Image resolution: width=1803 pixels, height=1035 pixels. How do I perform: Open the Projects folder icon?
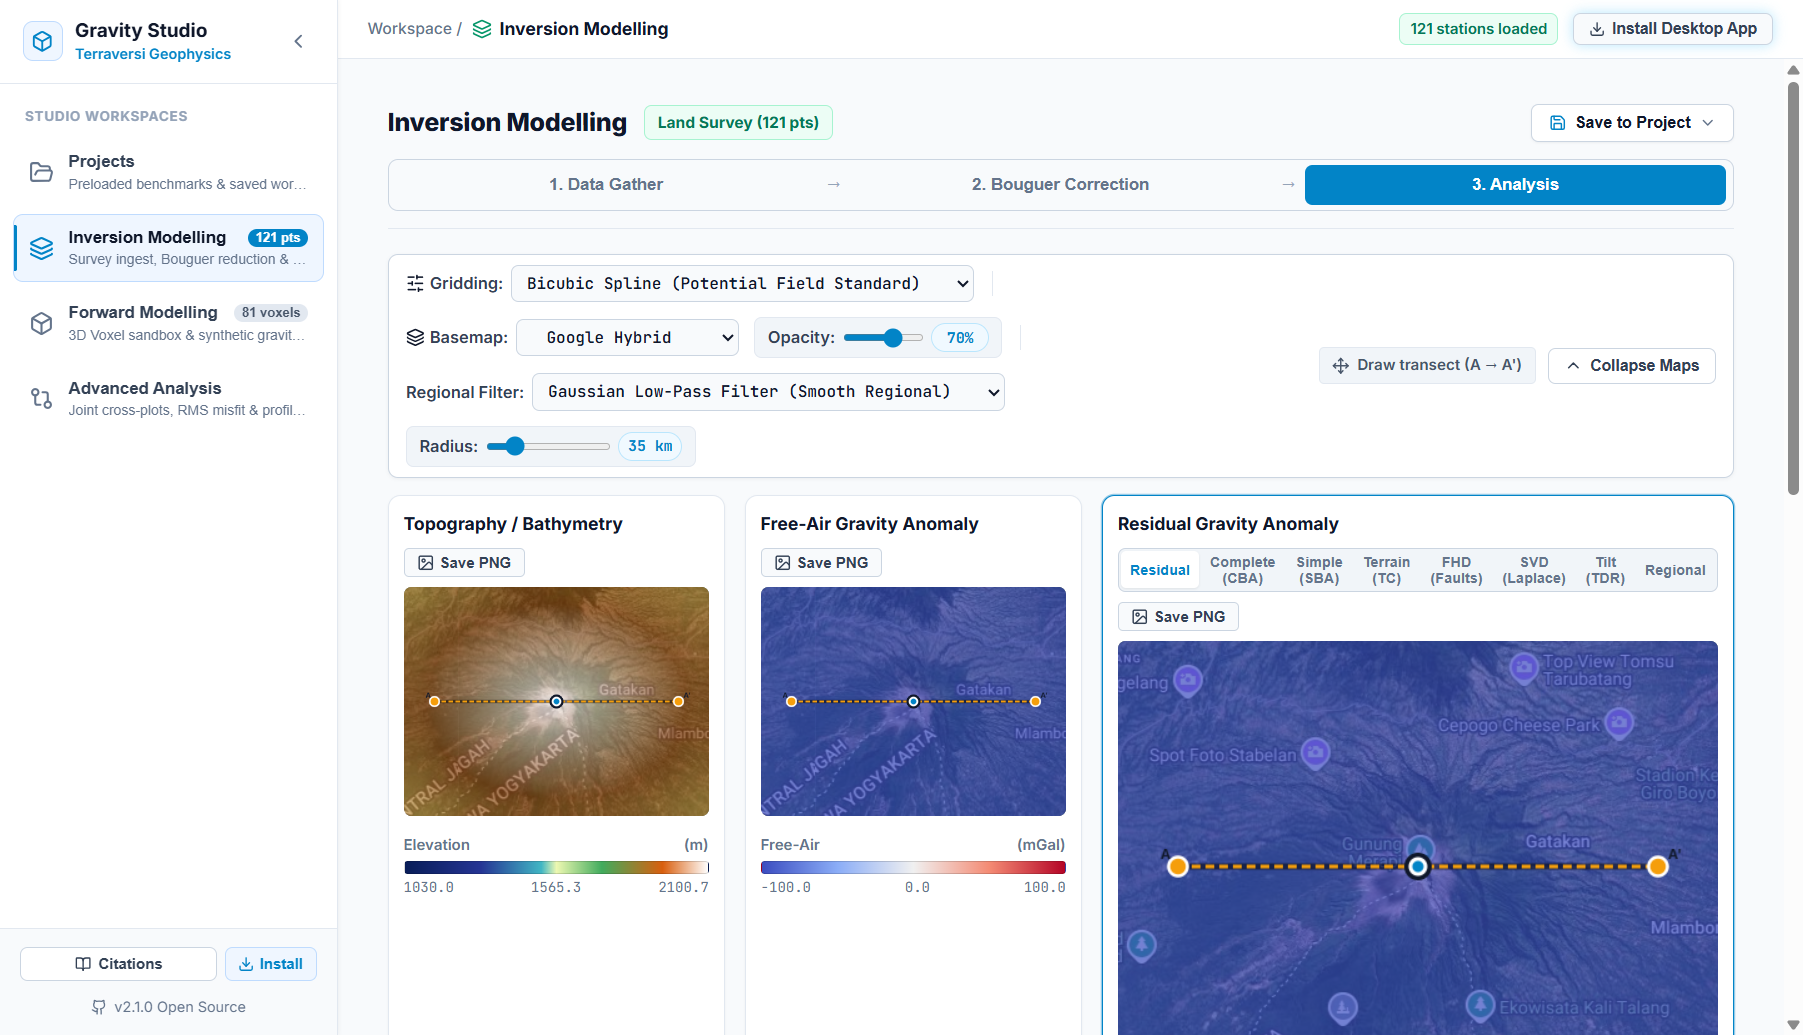(x=41, y=172)
